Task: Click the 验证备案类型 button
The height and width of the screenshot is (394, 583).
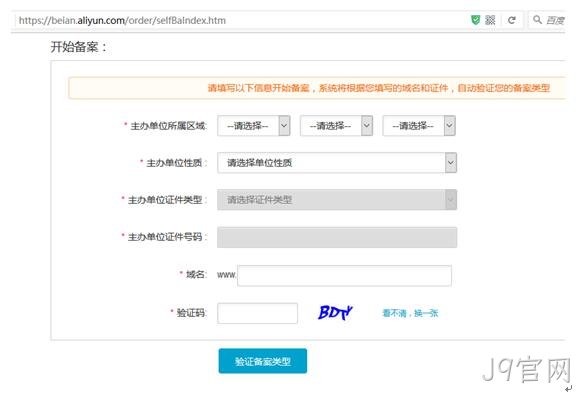Action: [263, 361]
